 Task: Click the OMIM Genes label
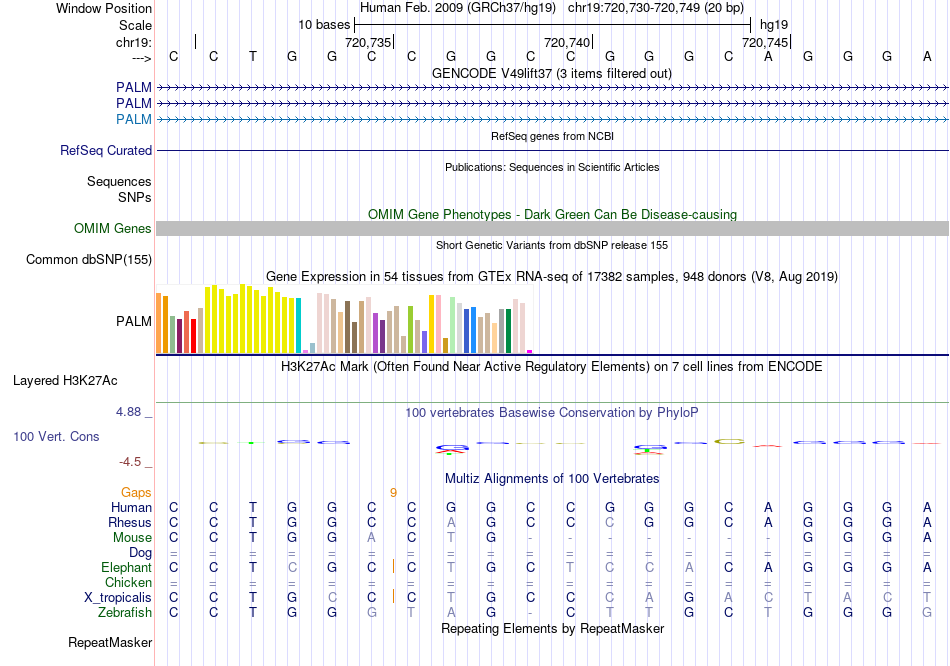(113, 228)
